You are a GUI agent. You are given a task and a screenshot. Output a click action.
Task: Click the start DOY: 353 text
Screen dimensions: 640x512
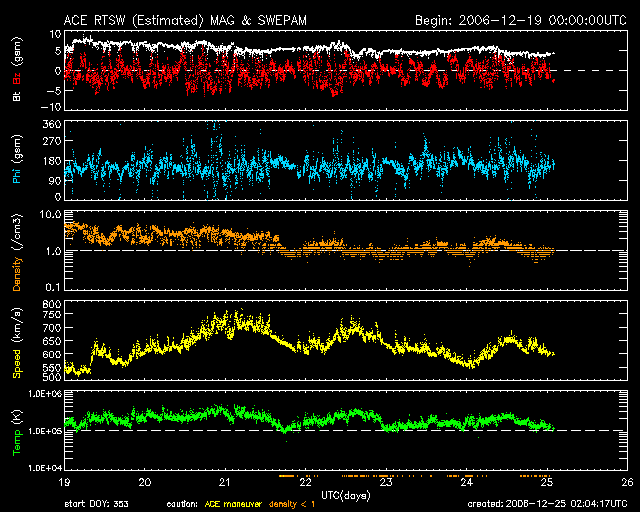click(99, 503)
